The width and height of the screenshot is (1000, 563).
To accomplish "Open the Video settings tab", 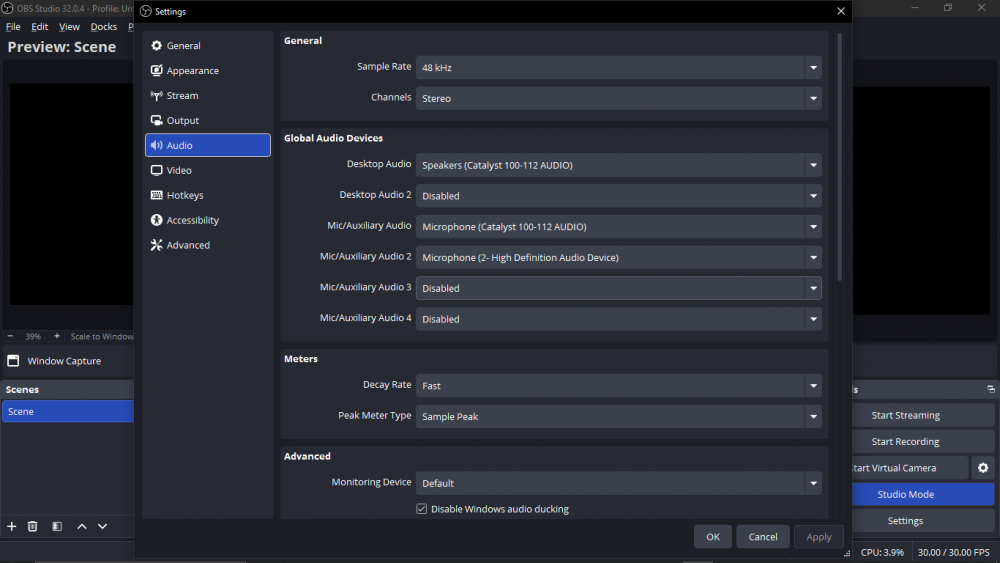I will tap(179, 170).
